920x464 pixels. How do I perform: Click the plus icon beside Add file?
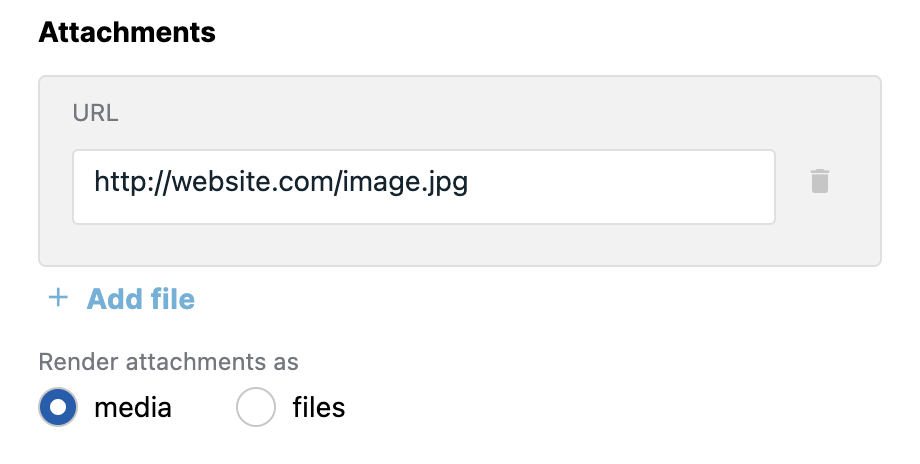(58, 297)
